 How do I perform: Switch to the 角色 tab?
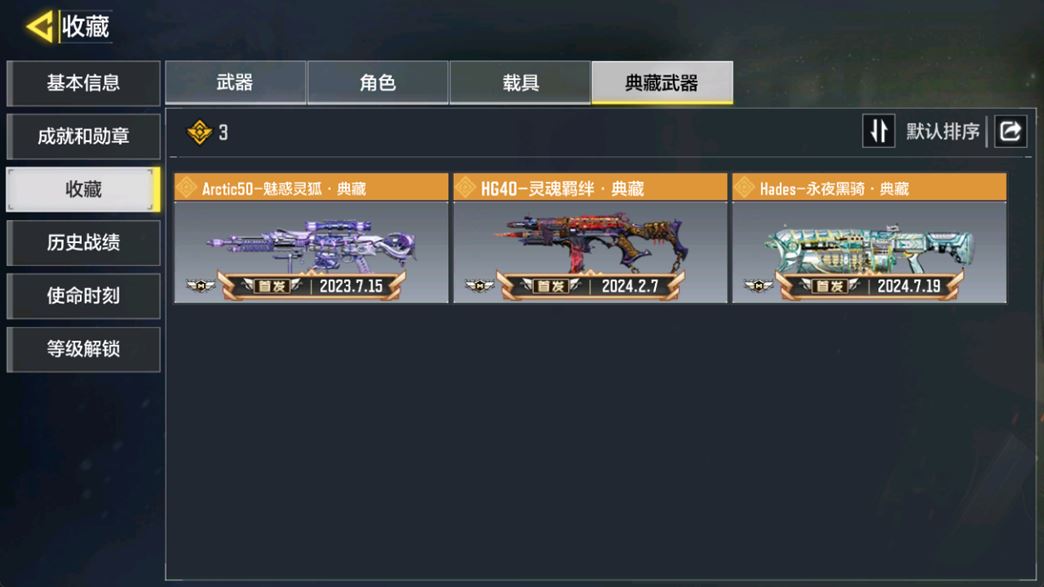tap(378, 83)
